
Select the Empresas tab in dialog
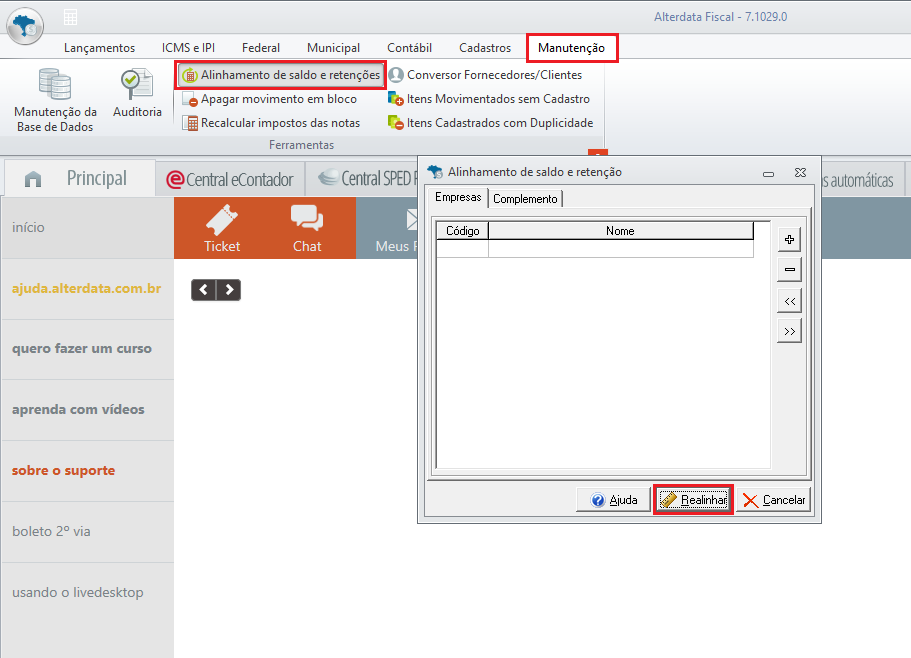point(458,197)
